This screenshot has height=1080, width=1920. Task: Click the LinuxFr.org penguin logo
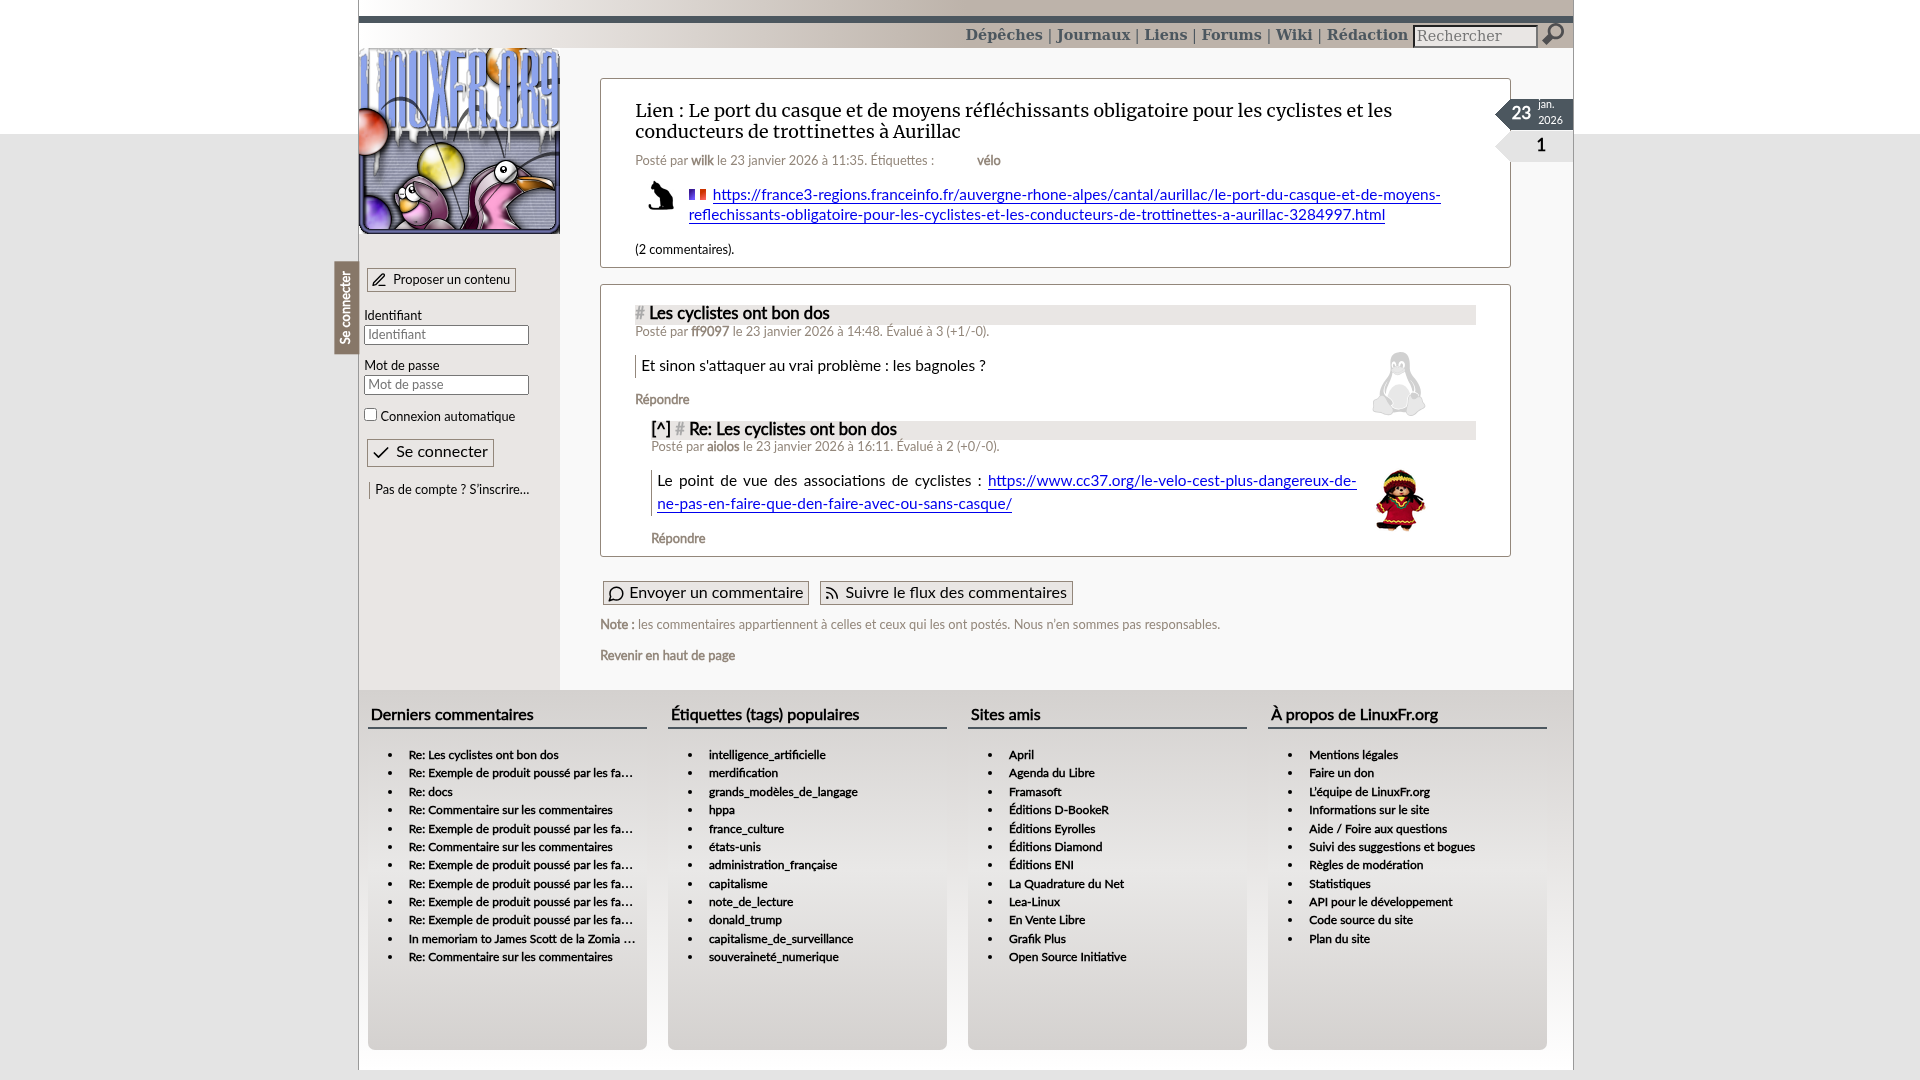[x=459, y=141]
